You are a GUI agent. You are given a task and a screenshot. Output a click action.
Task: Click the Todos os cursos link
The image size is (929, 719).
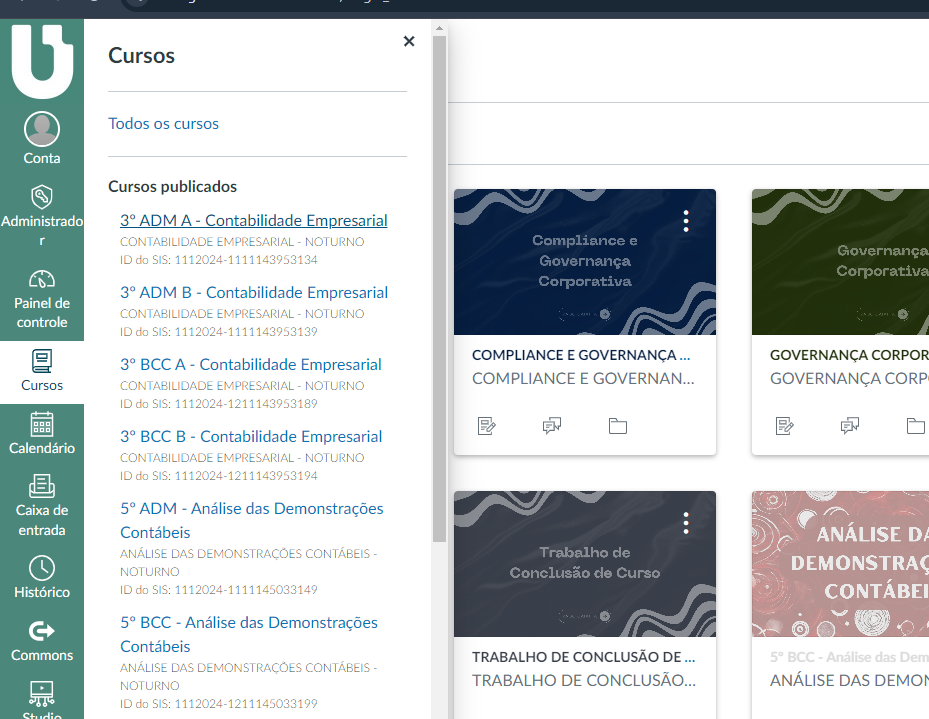tap(163, 124)
